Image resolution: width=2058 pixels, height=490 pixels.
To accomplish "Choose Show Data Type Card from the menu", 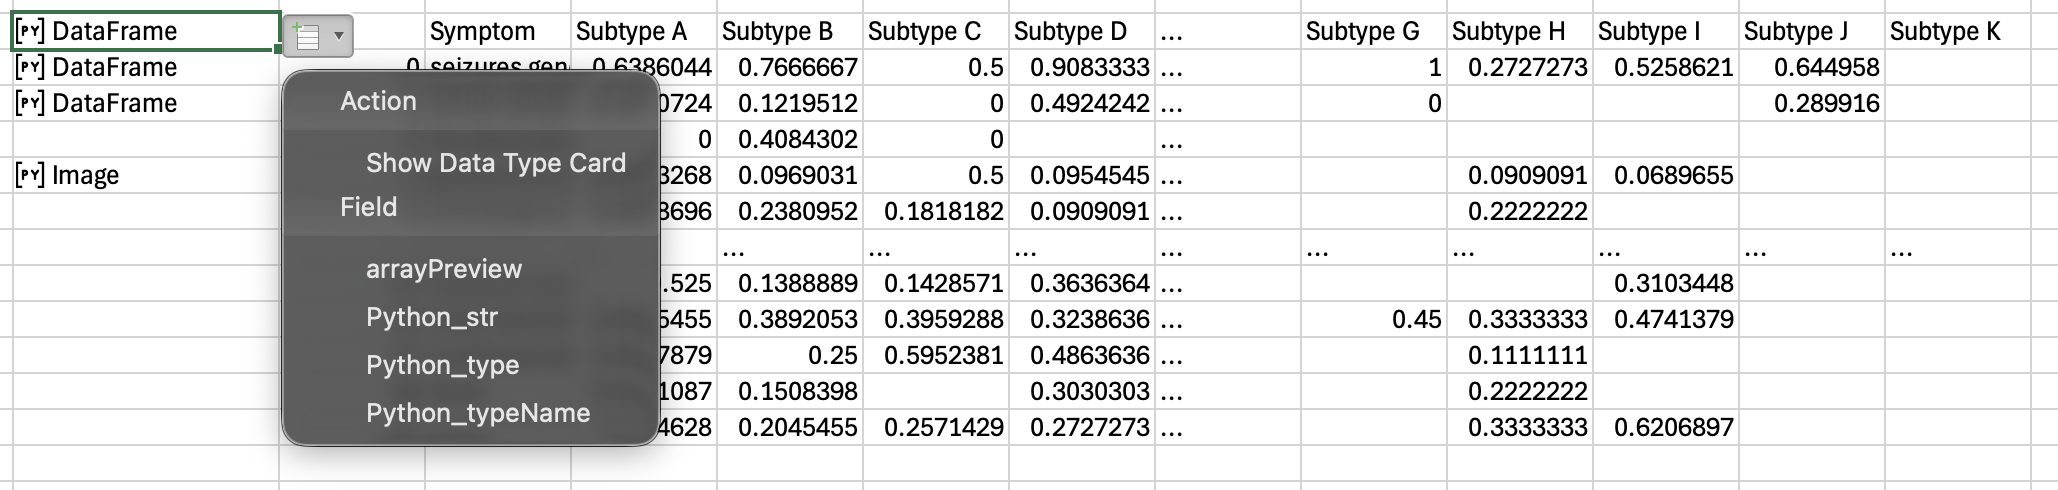I will [495, 163].
